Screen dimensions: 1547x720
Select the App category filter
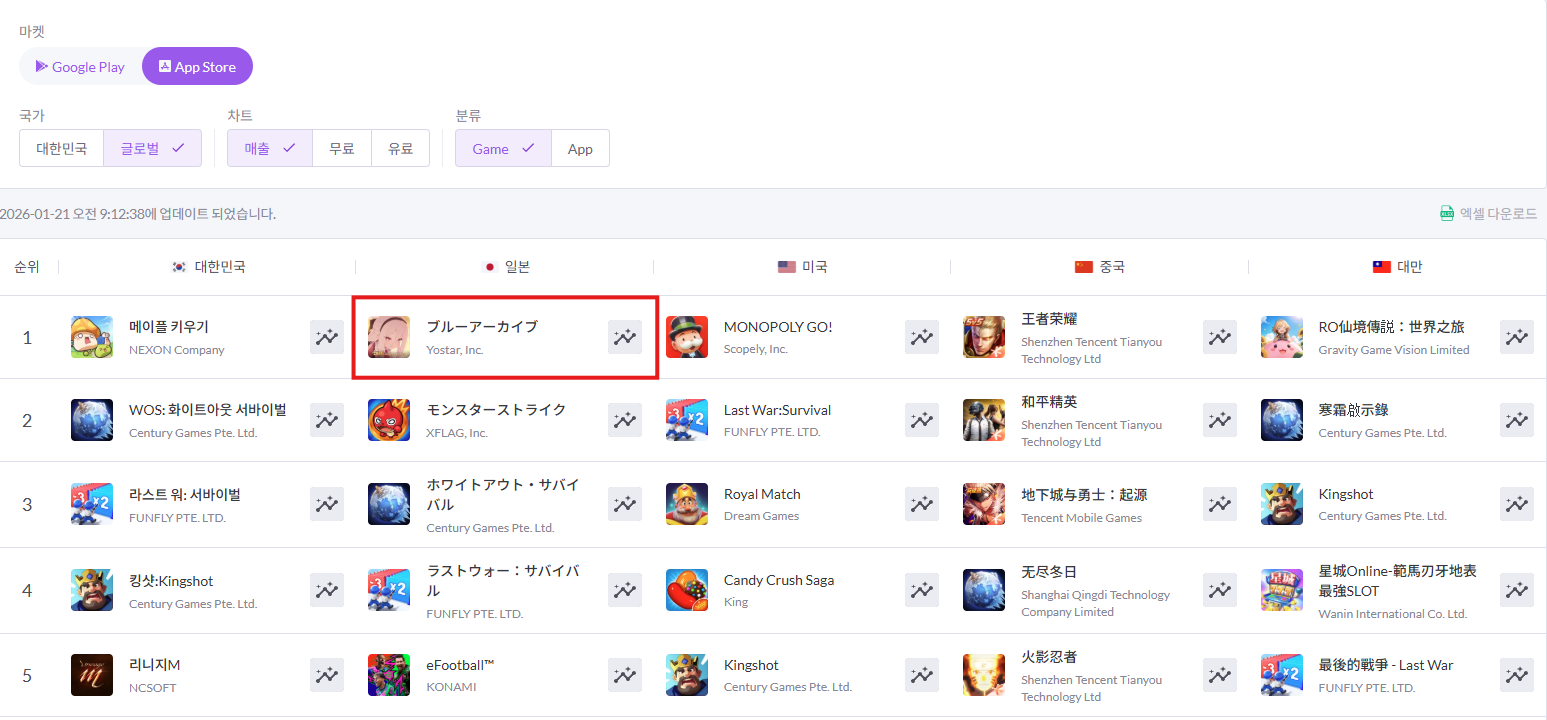click(580, 149)
